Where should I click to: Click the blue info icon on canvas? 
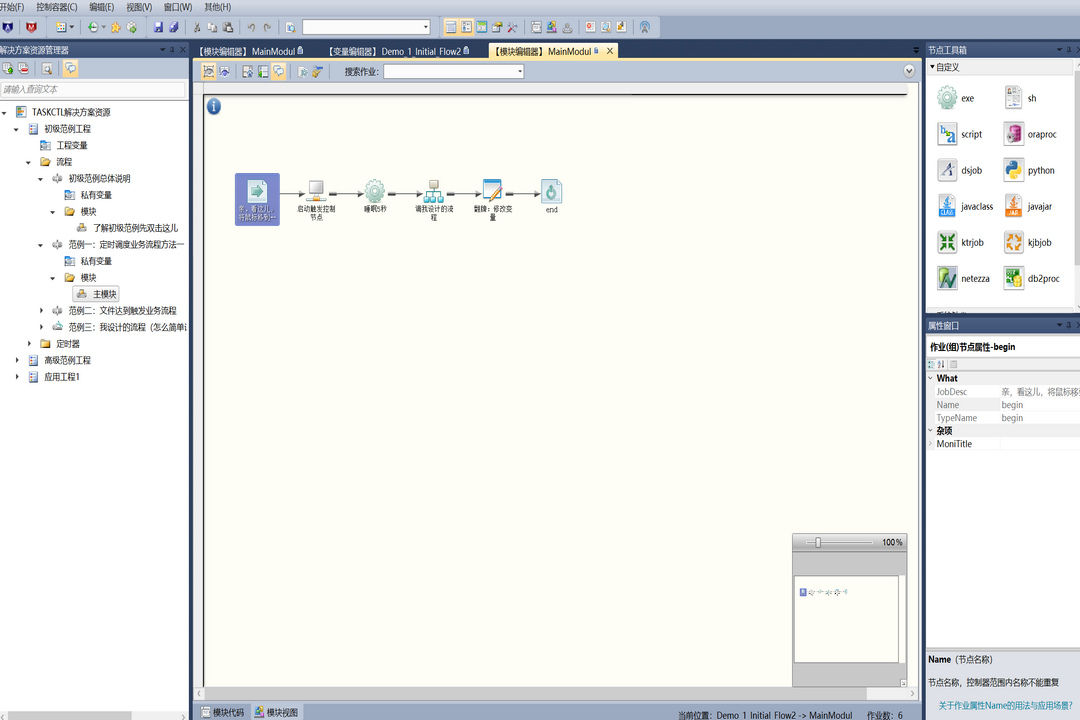pyautogui.click(x=214, y=107)
